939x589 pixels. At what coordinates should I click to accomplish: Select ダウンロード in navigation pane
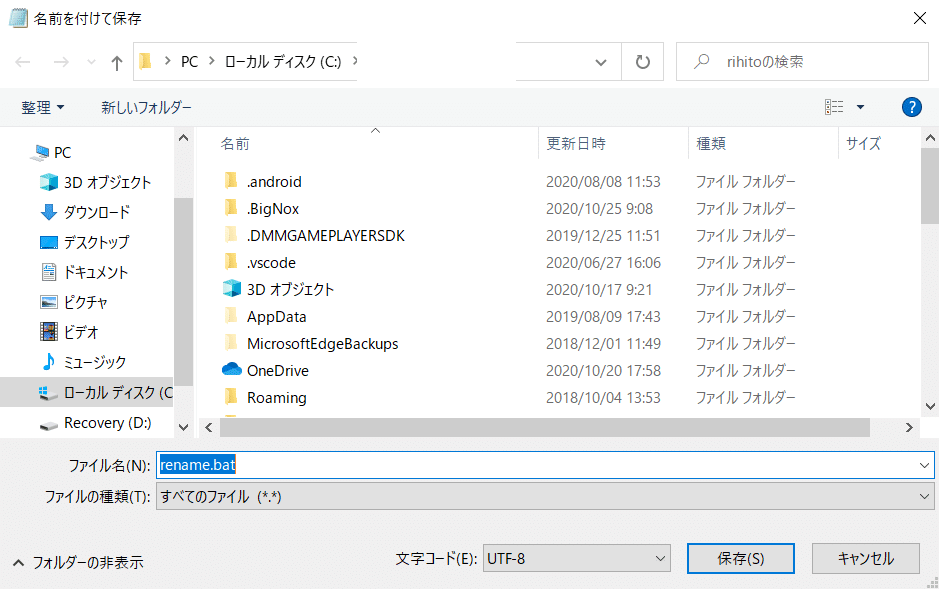[84, 212]
